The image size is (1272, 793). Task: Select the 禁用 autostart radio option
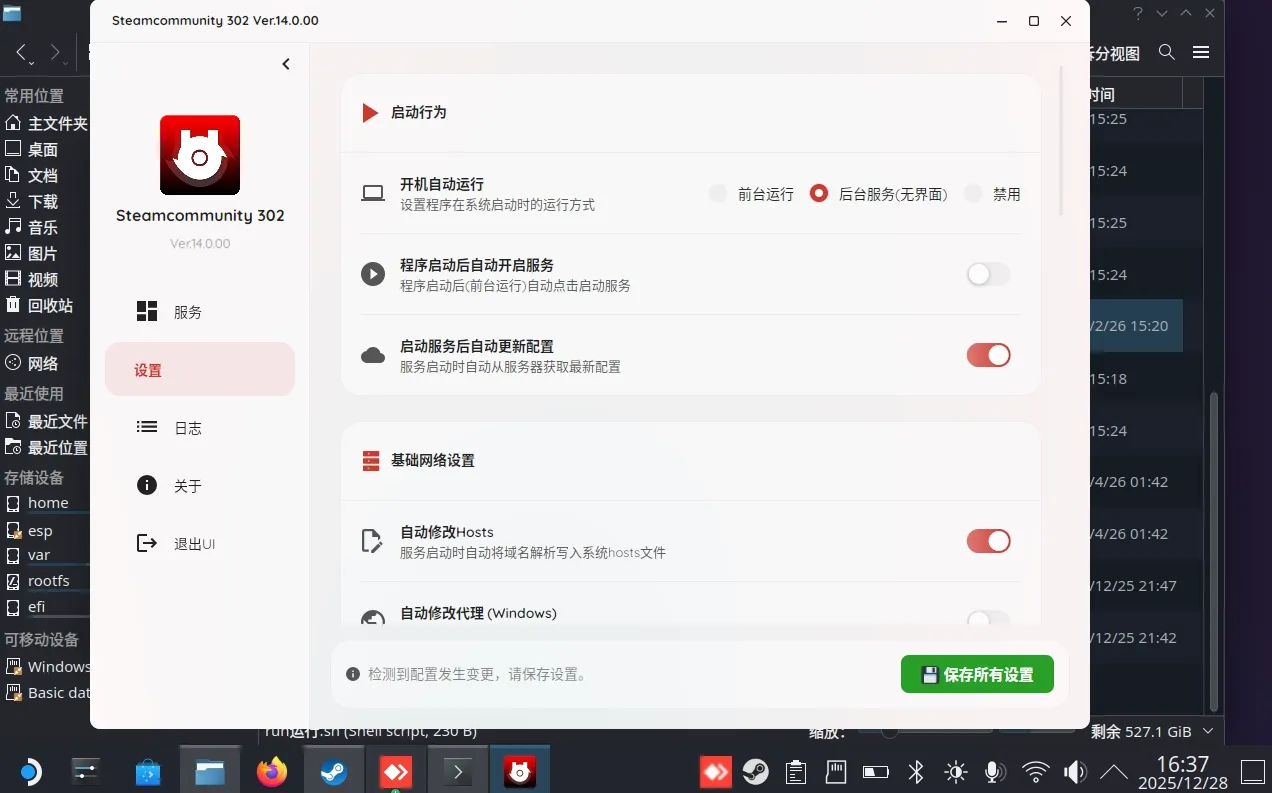(973, 194)
